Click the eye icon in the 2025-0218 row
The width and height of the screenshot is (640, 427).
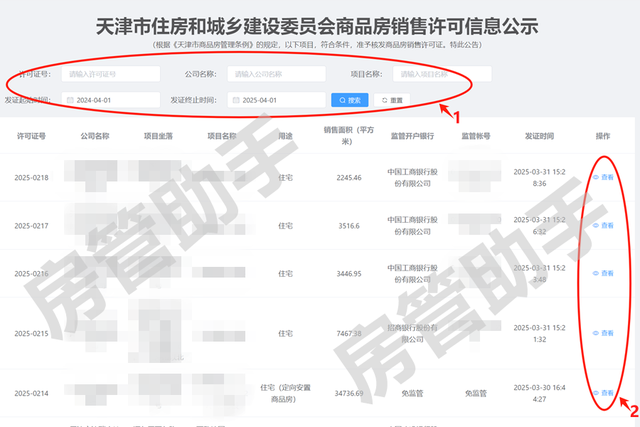596,177
